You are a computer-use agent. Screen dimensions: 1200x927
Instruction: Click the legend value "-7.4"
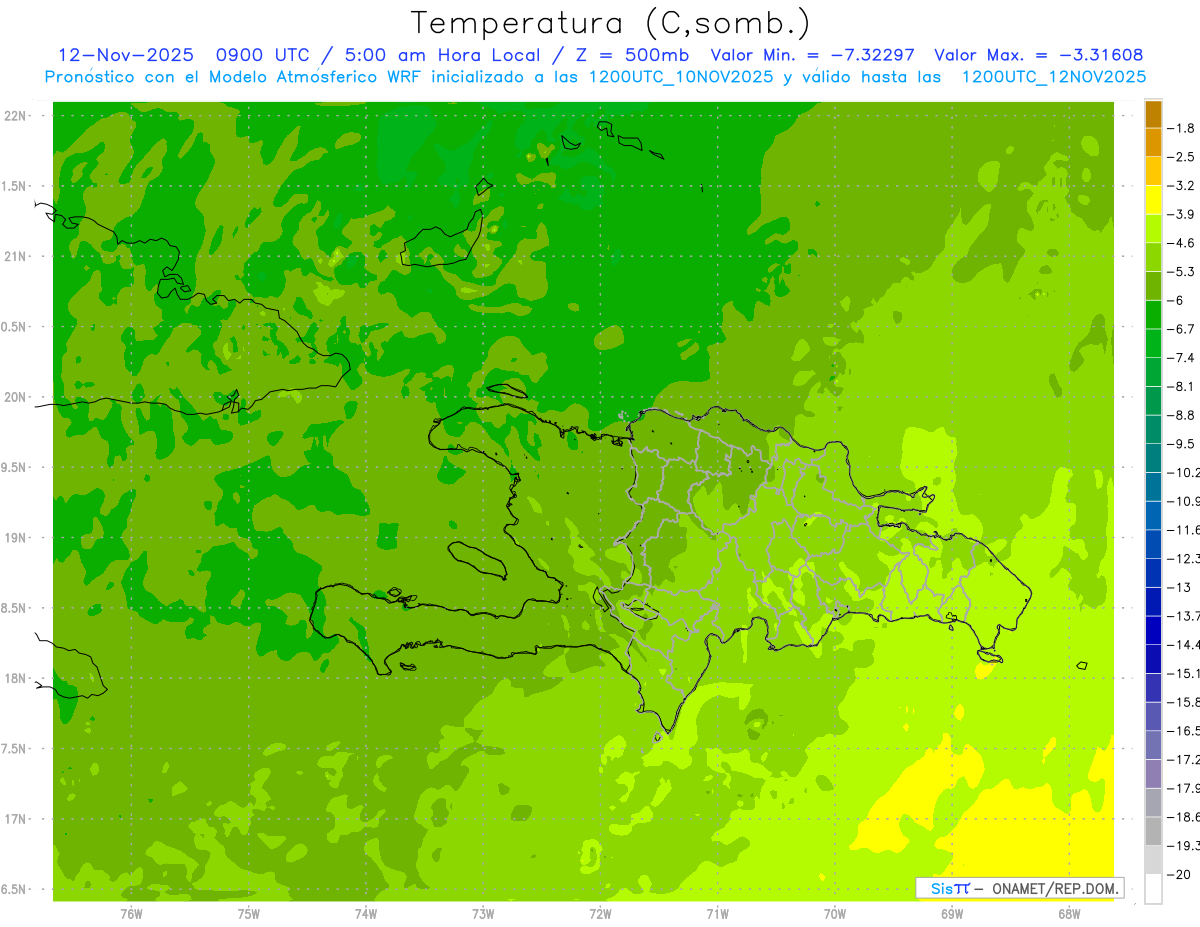click(x=1182, y=358)
